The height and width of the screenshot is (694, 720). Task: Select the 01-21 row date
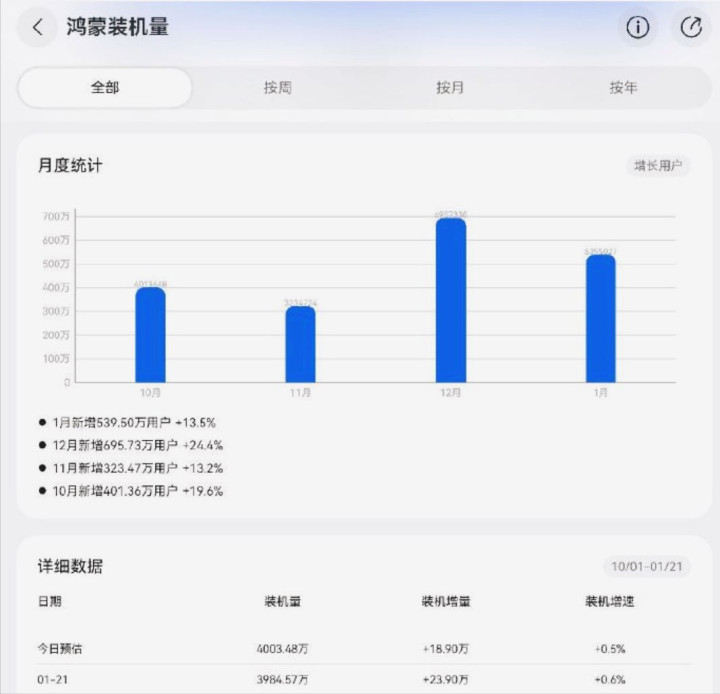[52, 679]
